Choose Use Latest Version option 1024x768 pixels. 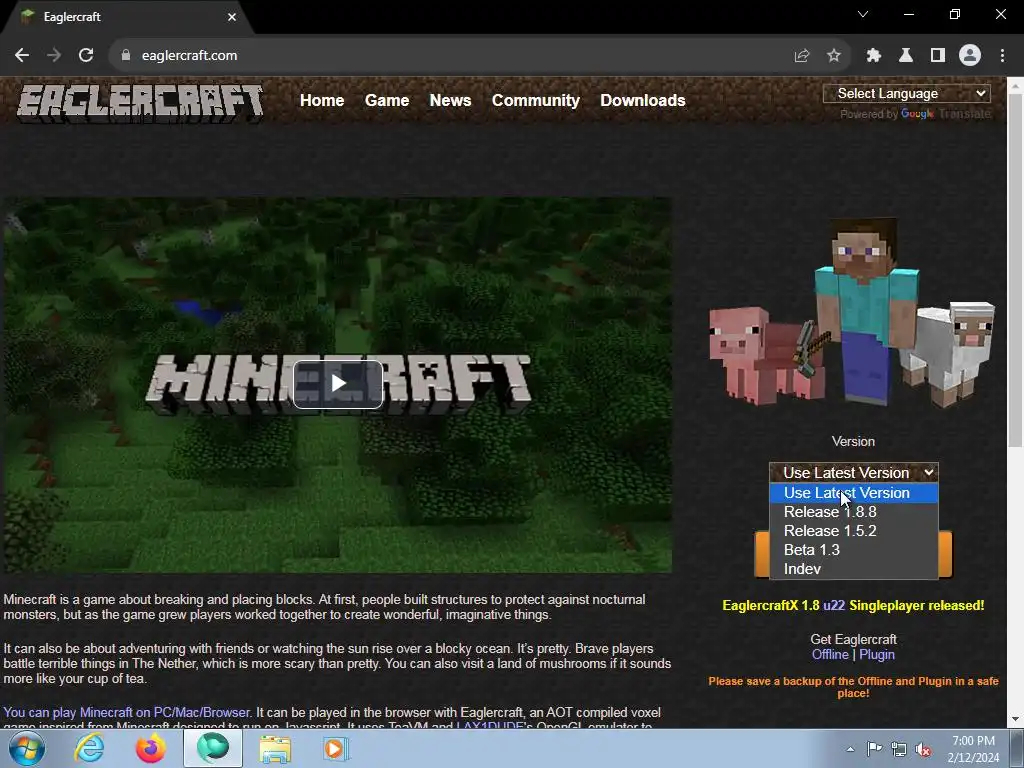click(x=854, y=493)
